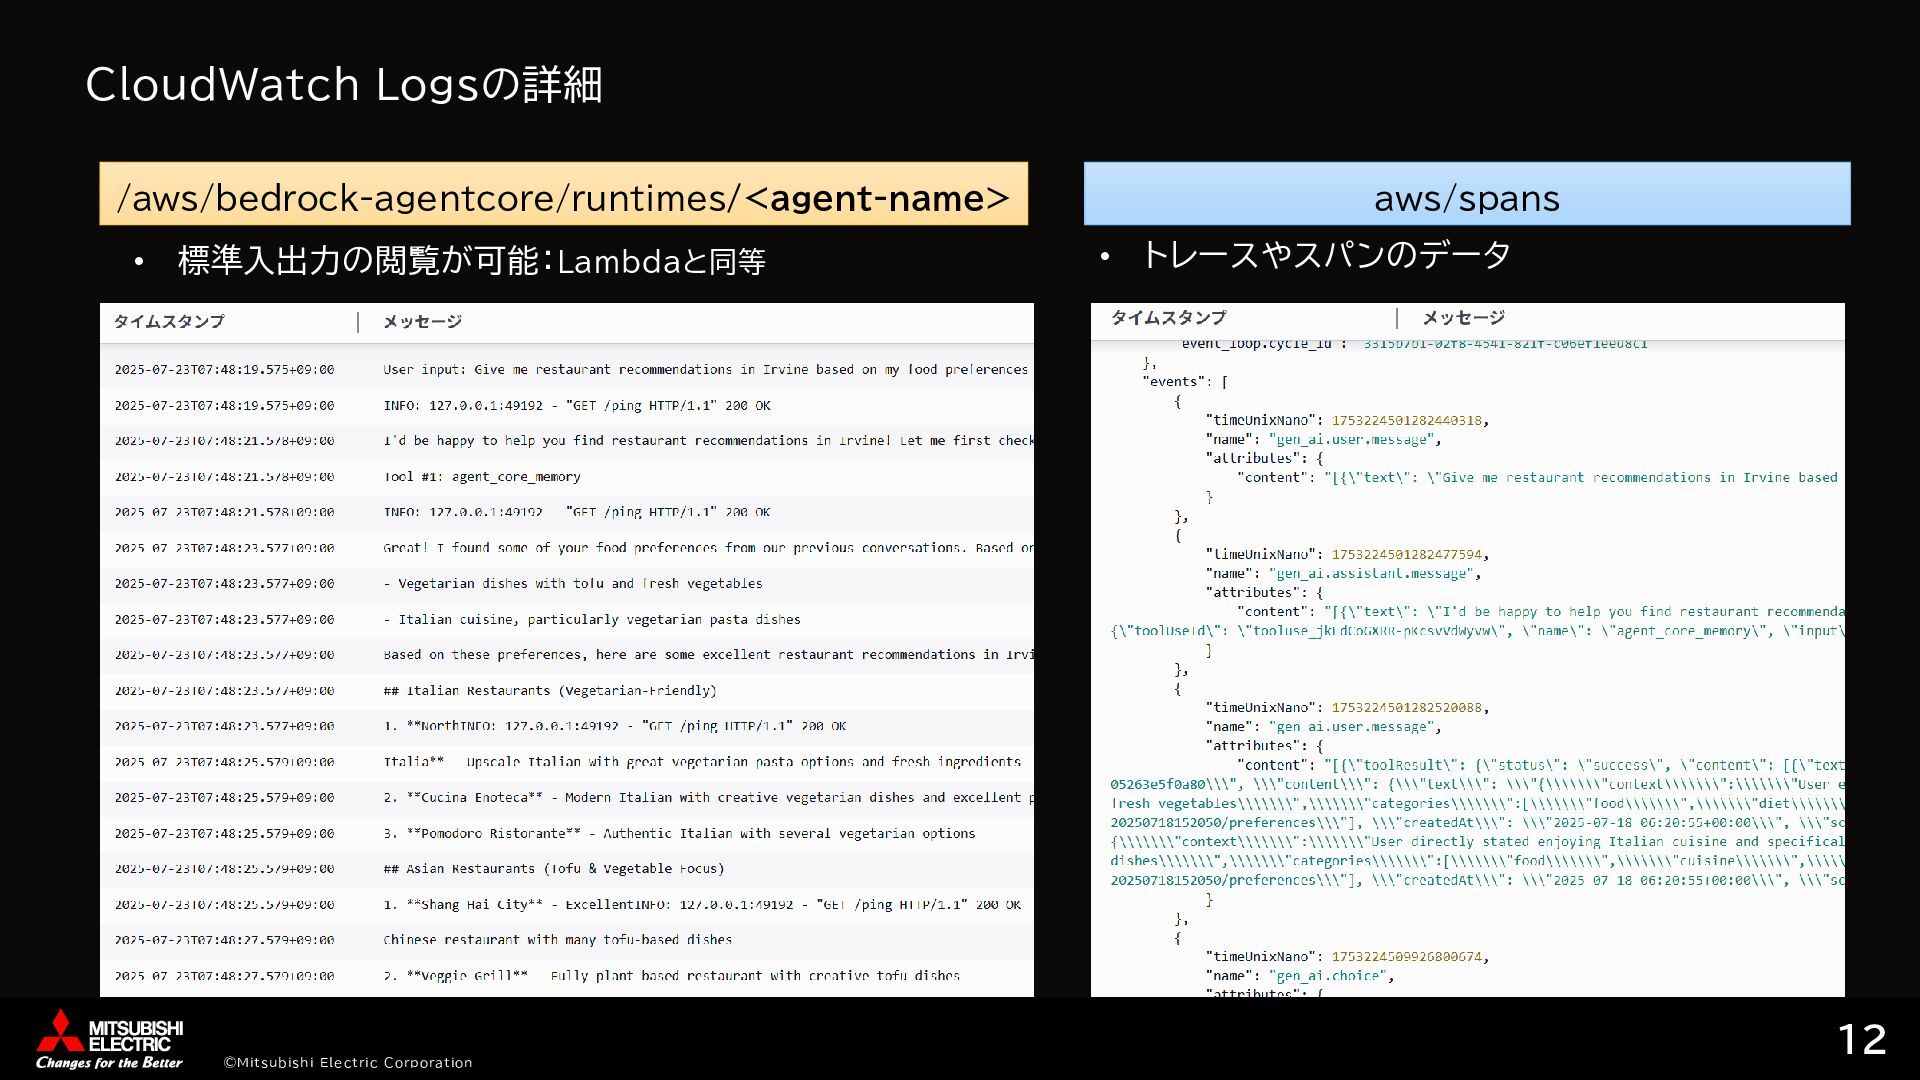This screenshot has width=1920, height=1080.
Task: Click '3. **Pomodoro Ristorante**' log row
Action: [567, 833]
